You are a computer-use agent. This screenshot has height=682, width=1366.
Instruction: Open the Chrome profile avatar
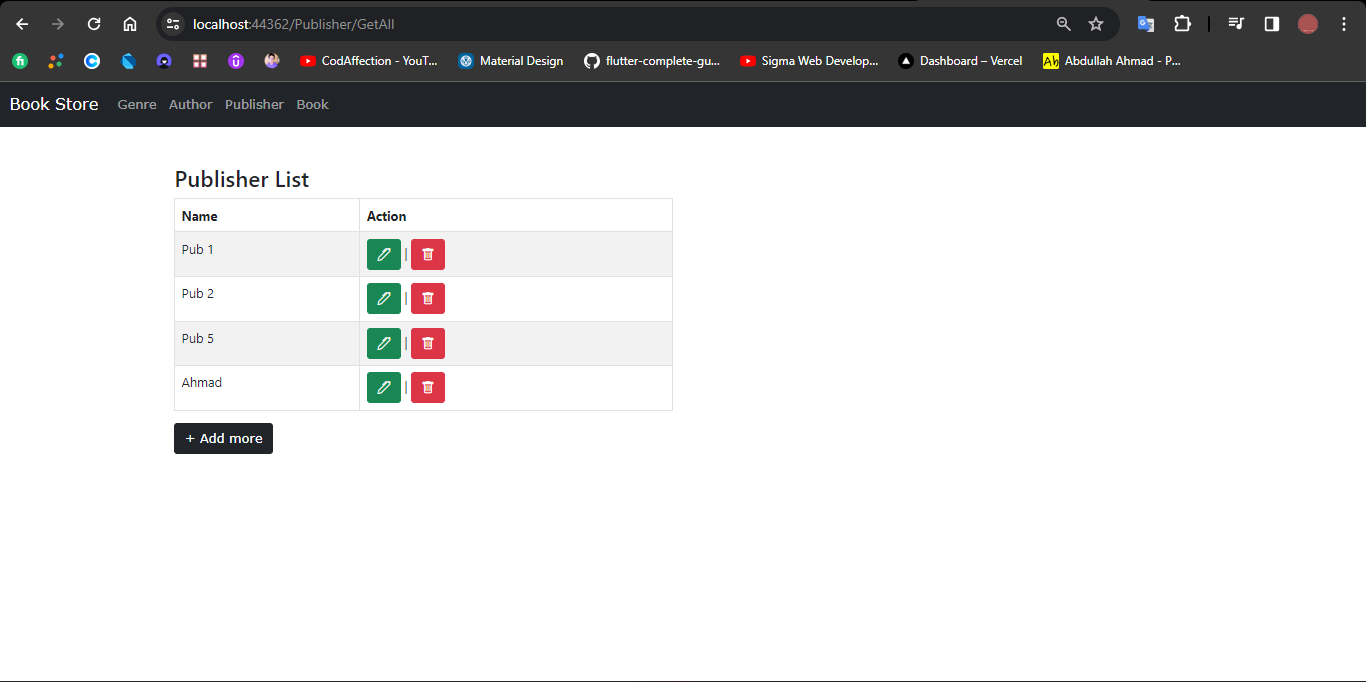[1308, 24]
